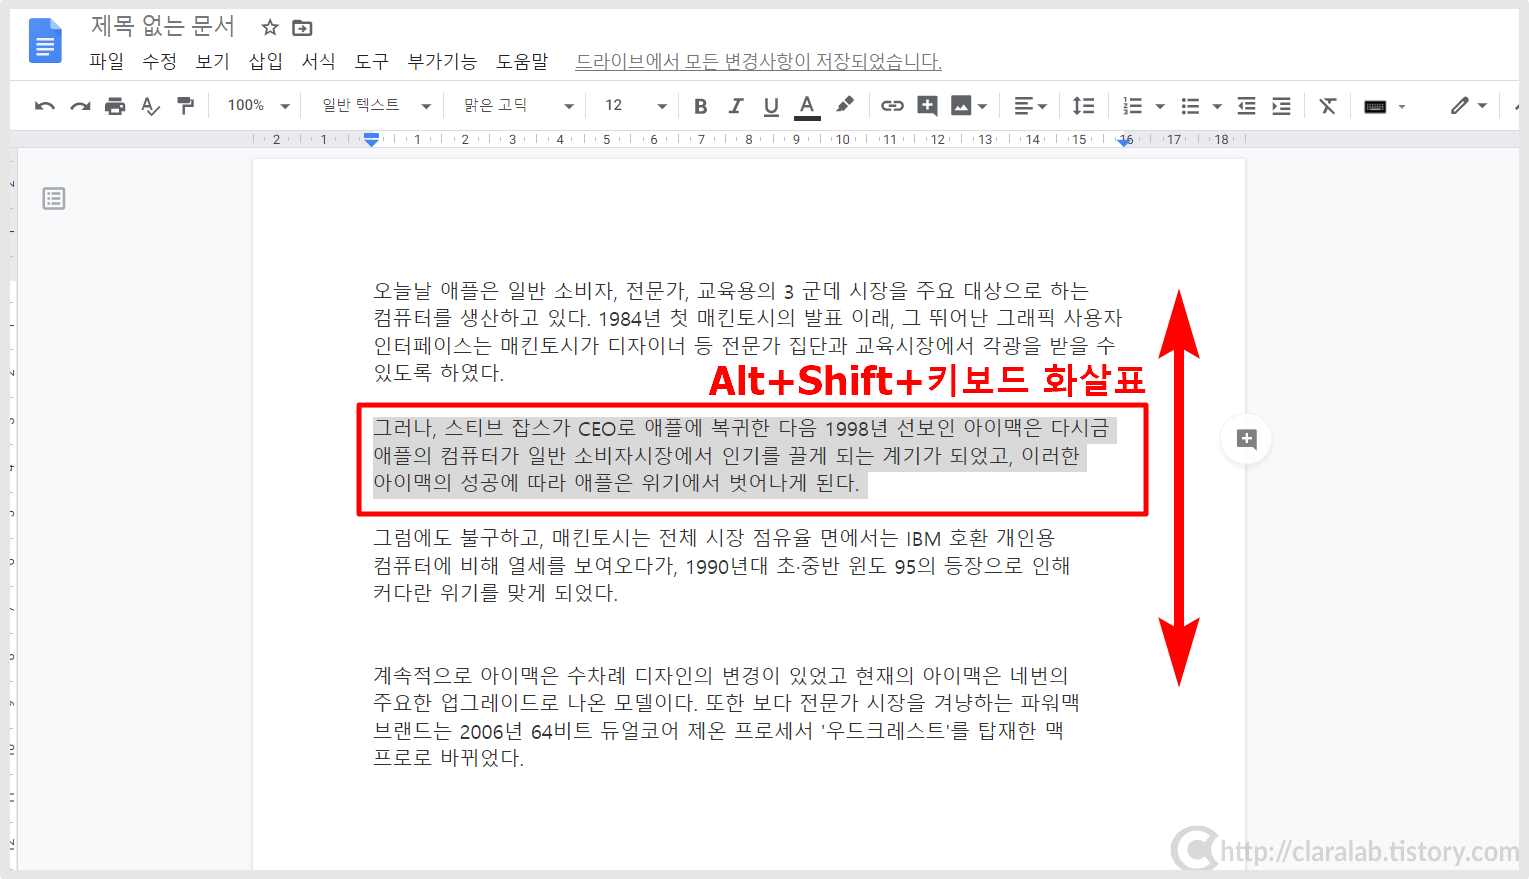
Task: Click the bulleted list icon
Action: (1190, 106)
